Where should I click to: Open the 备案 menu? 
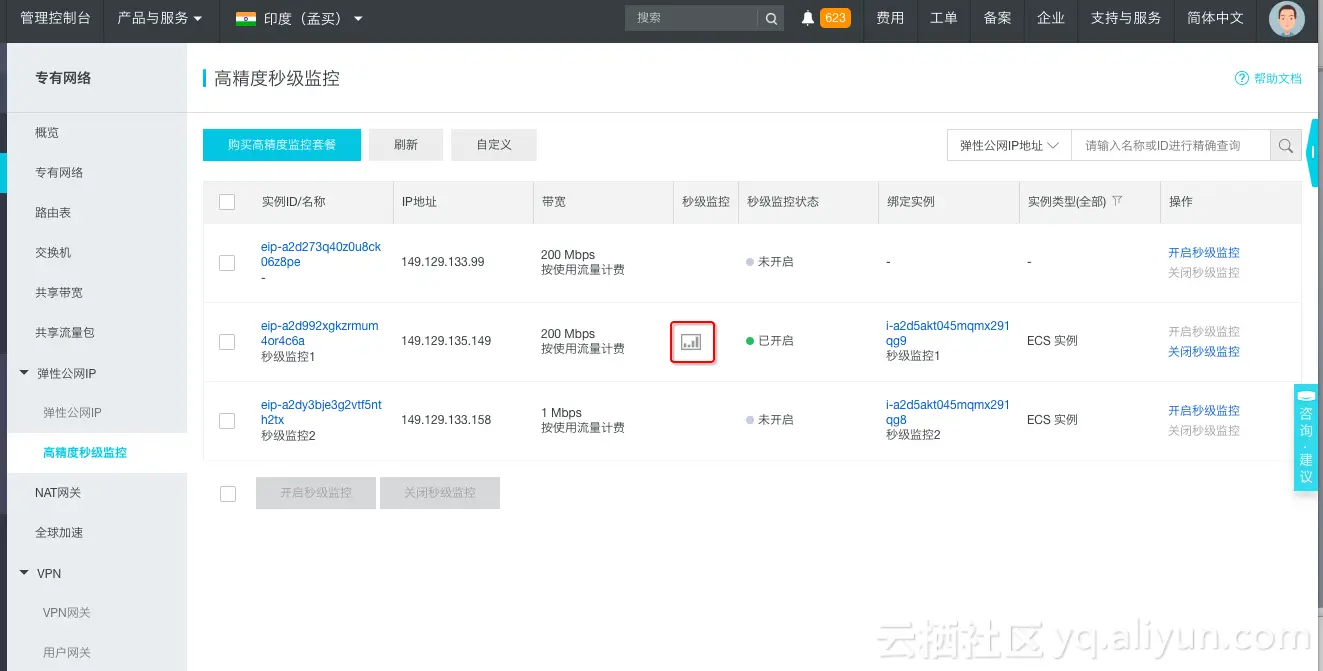click(x=997, y=18)
